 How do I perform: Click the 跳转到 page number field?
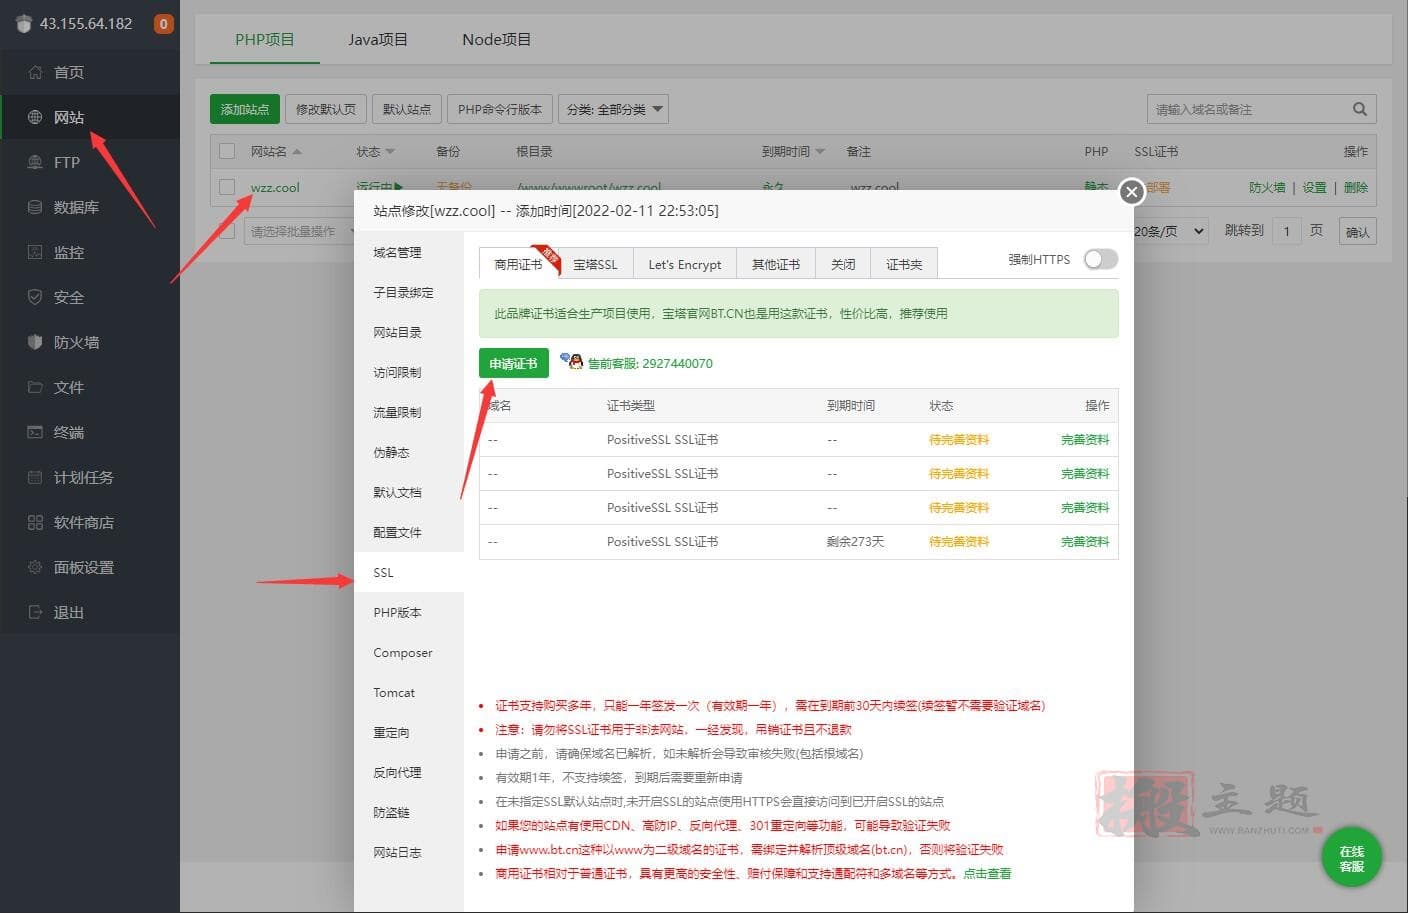[x=1287, y=231]
